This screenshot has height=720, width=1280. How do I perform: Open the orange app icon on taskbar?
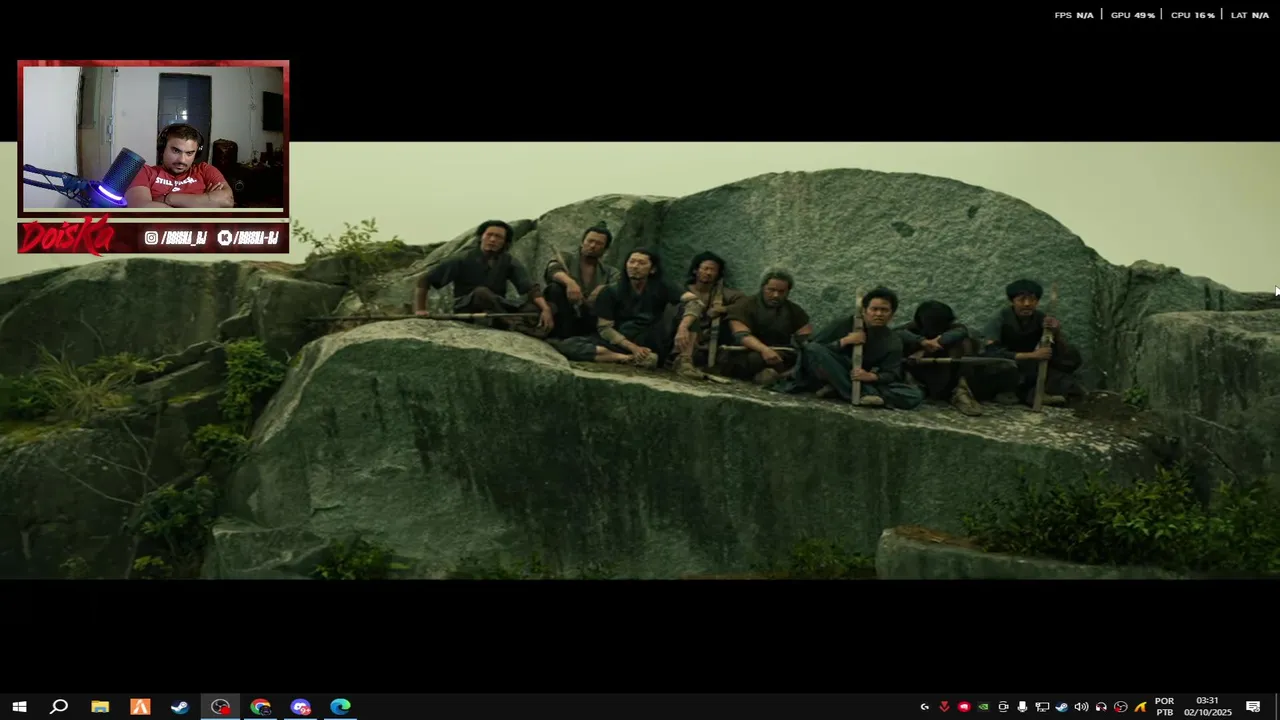point(140,706)
